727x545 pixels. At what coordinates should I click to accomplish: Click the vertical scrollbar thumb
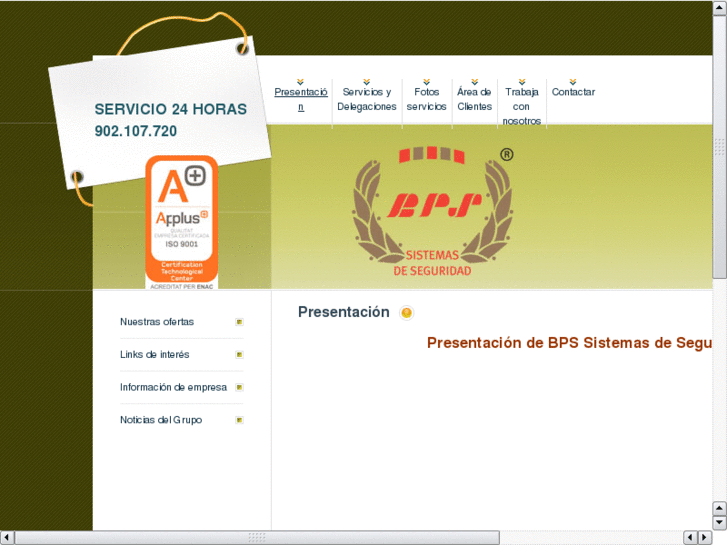720,147
